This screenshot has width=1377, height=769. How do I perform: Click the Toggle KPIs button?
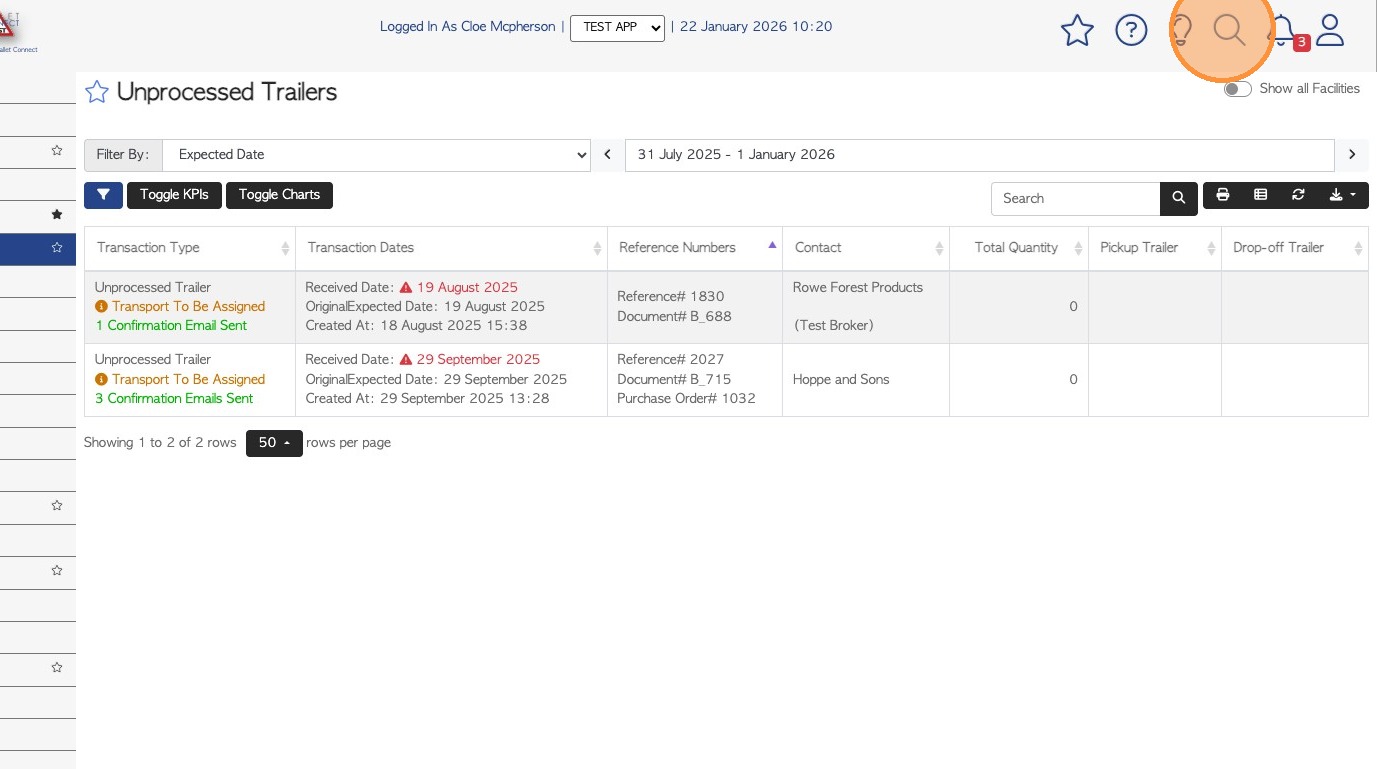(174, 195)
